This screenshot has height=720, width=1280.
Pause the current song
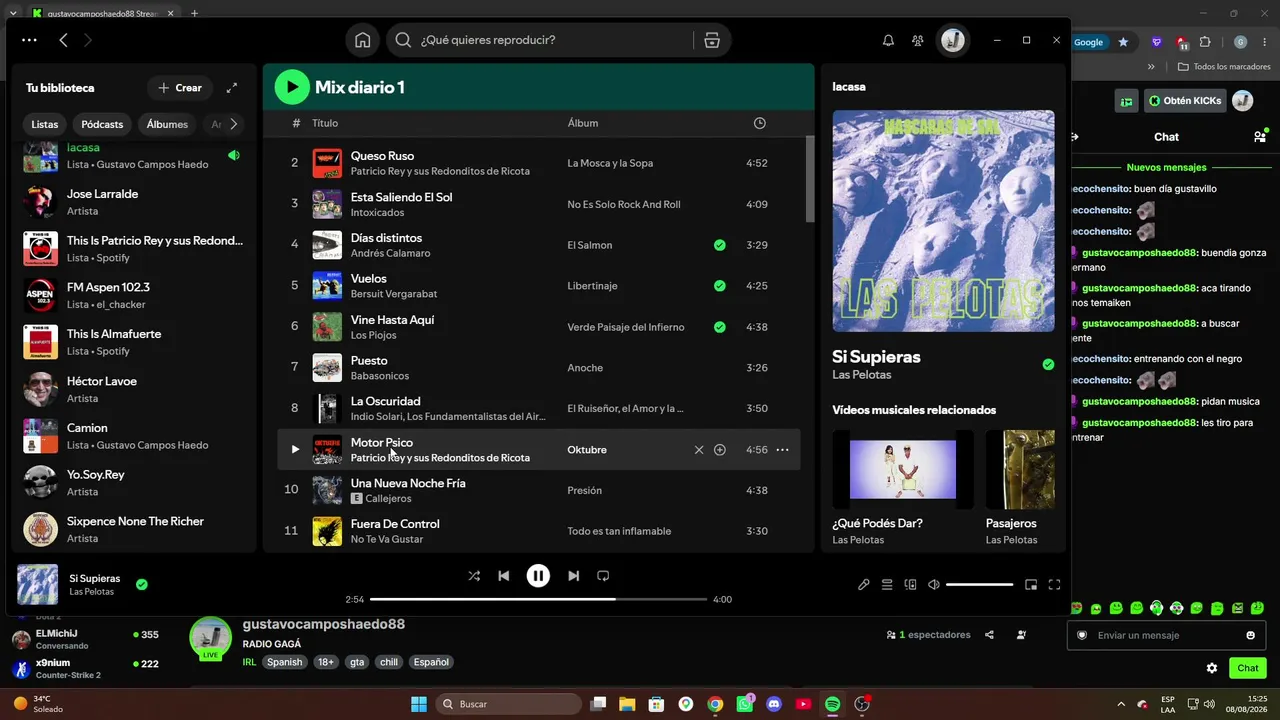pyautogui.click(x=538, y=576)
